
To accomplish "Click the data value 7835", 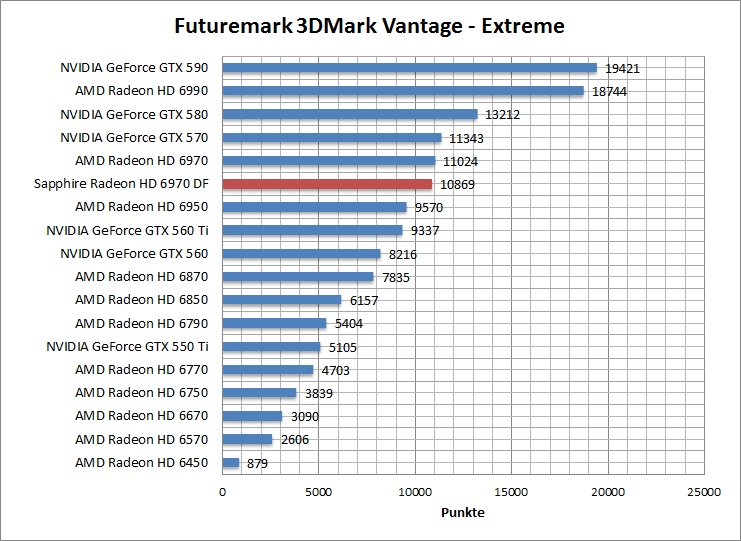I will coord(396,278).
